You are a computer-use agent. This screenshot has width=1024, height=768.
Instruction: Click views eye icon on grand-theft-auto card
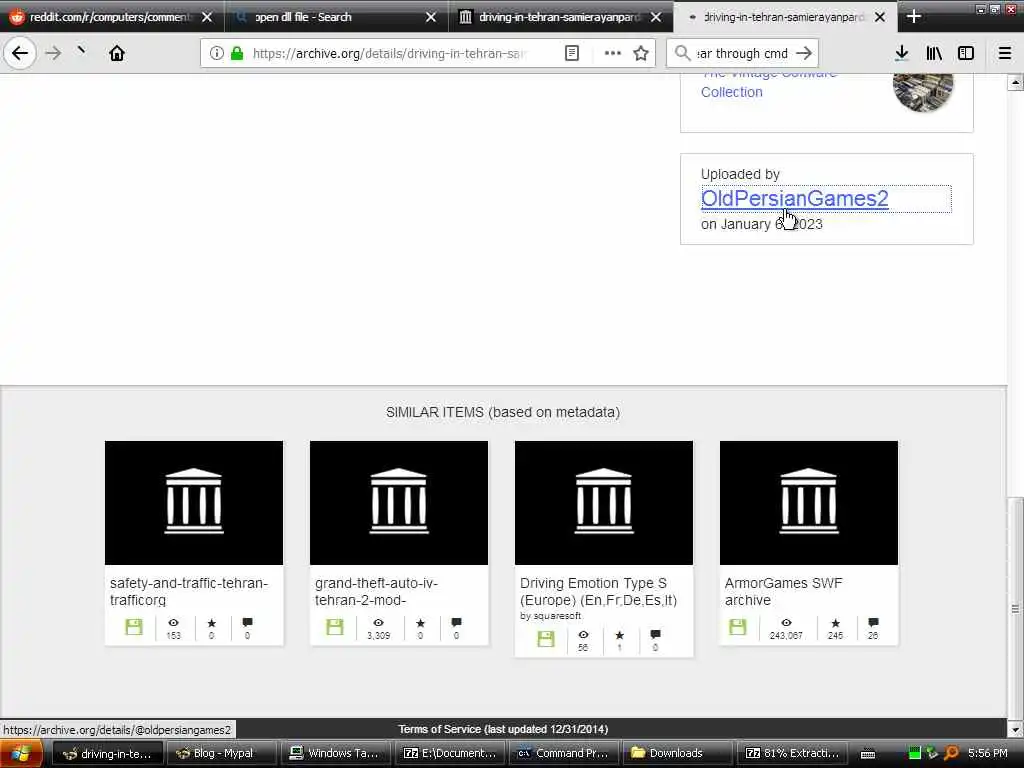click(378, 623)
